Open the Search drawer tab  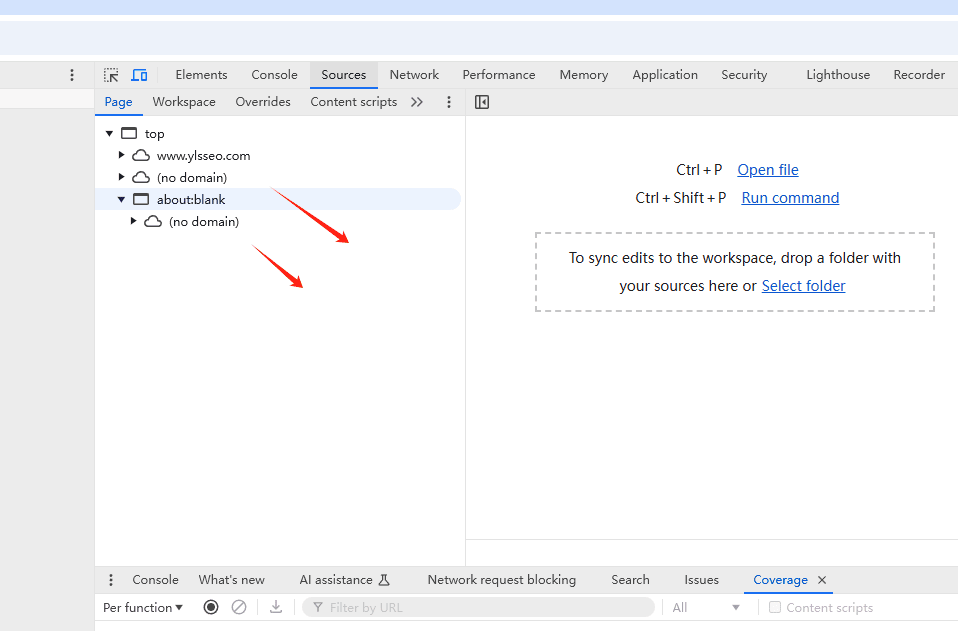click(631, 580)
